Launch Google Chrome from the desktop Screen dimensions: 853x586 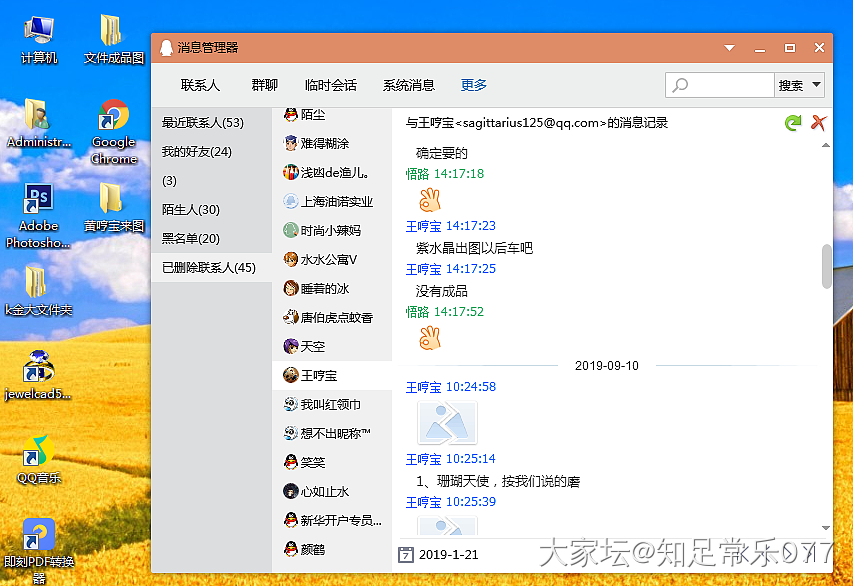[113, 132]
